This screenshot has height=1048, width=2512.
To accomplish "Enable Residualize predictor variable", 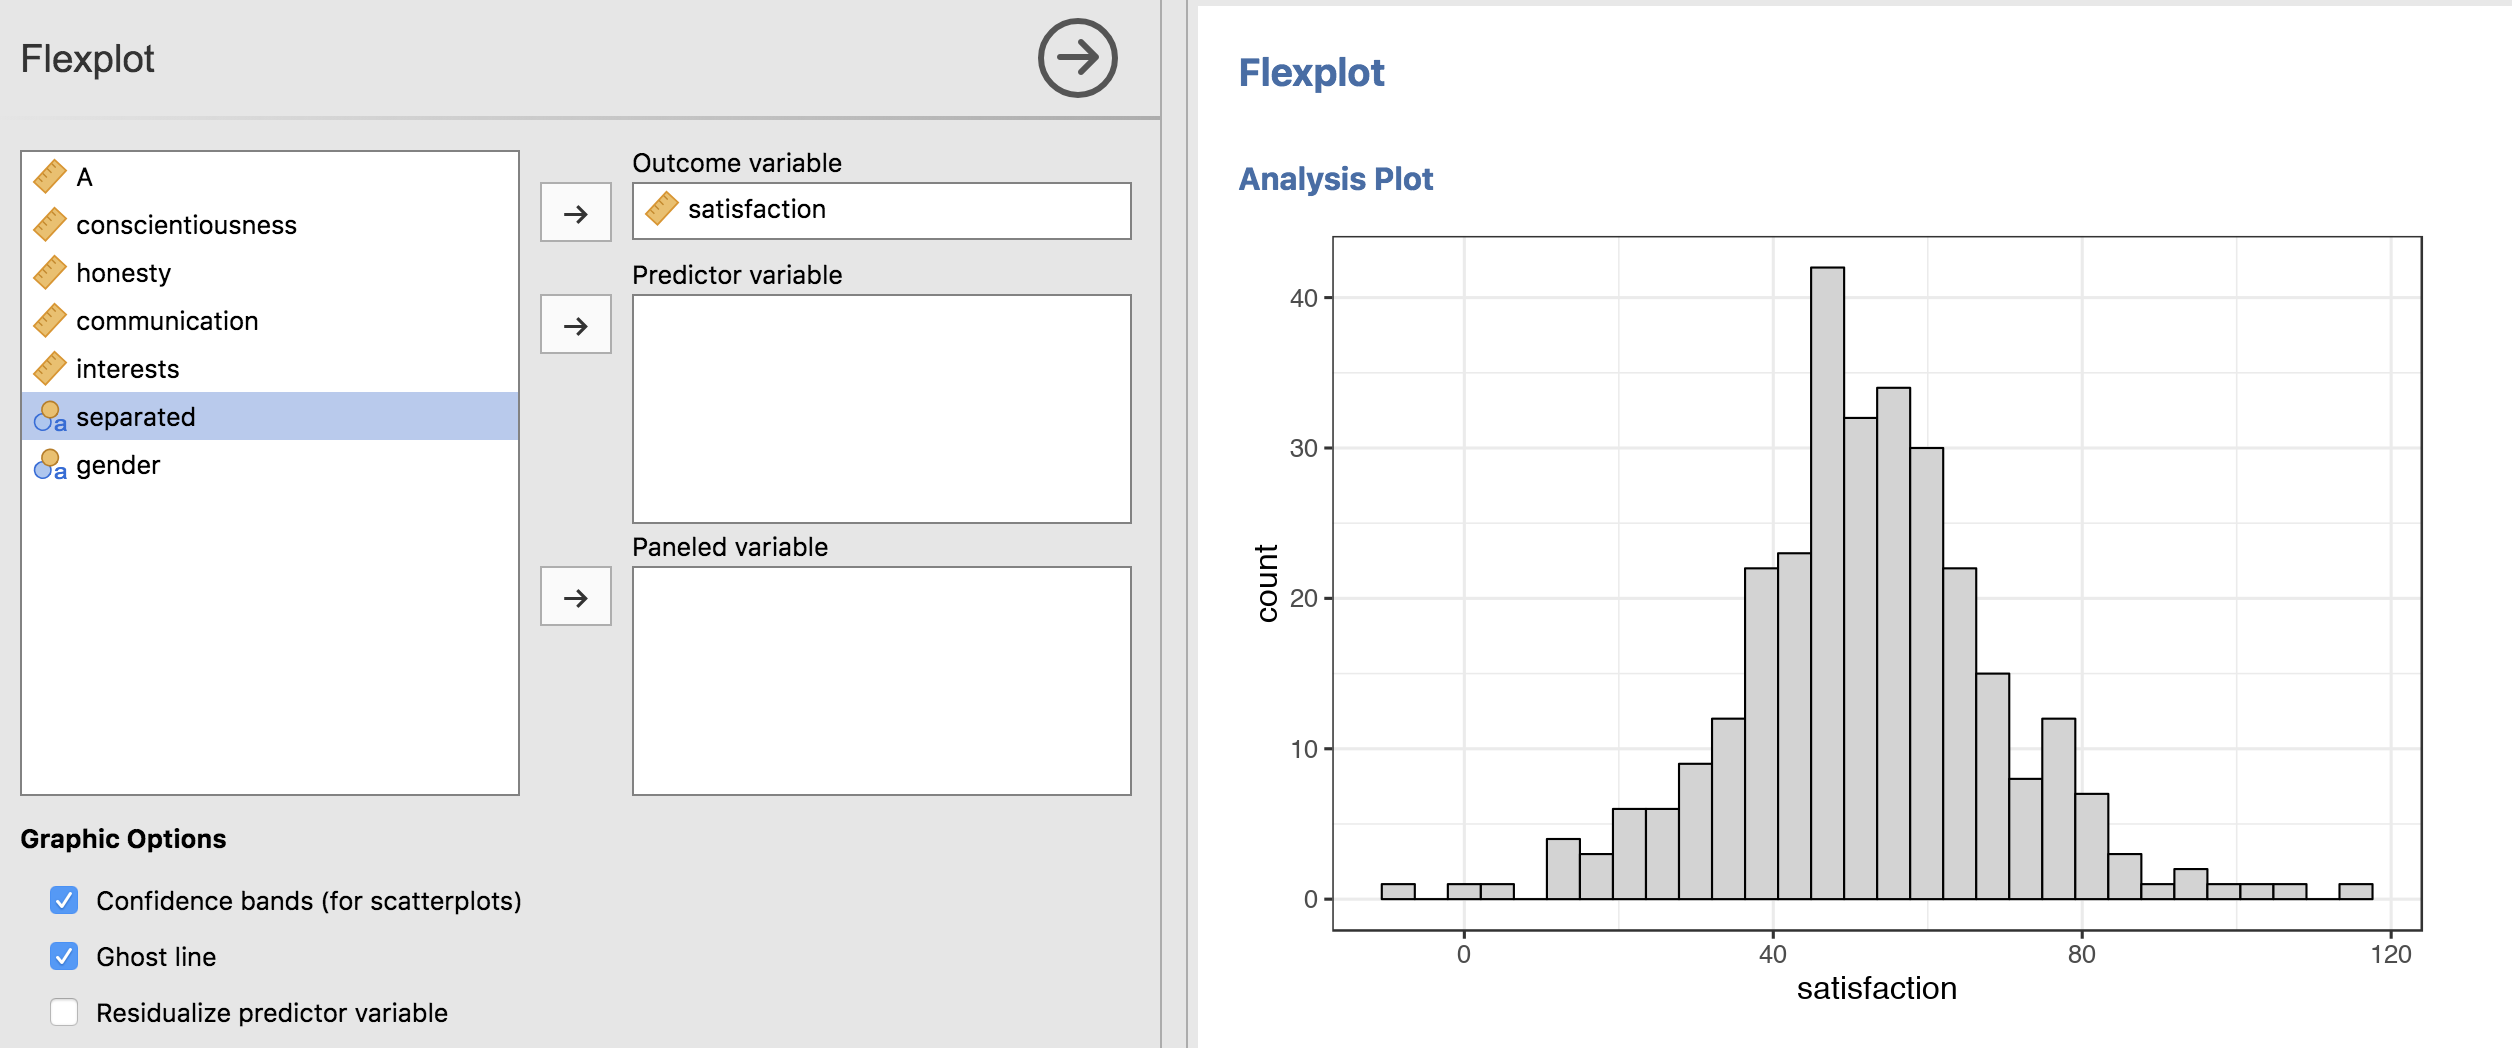I will pos(64,1012).
